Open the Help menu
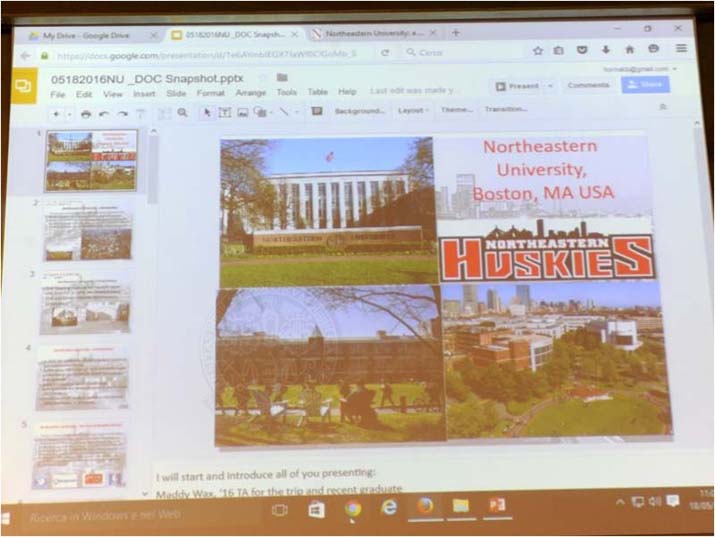 (x=347, y=92)
